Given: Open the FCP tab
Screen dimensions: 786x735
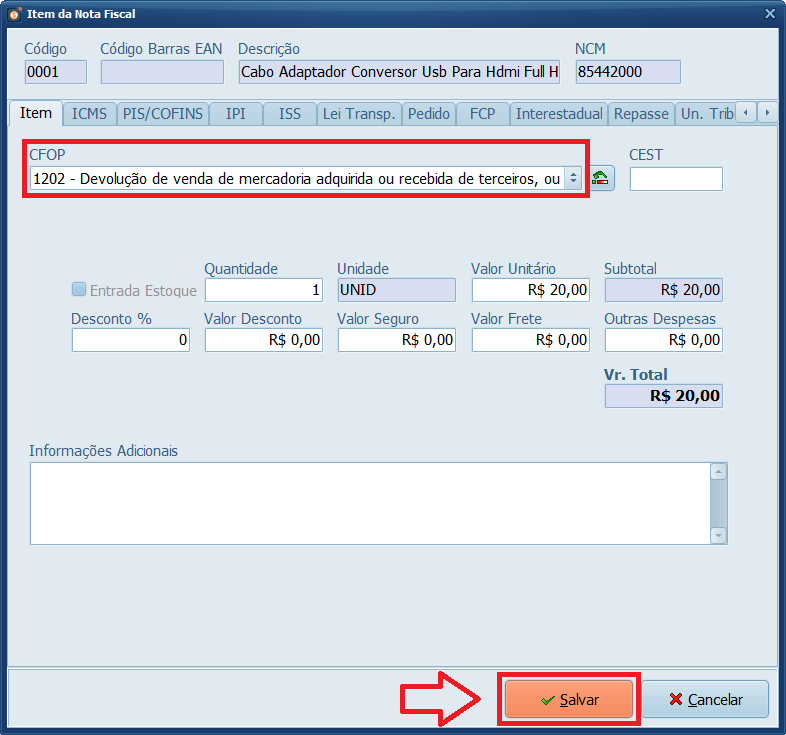Looking at the screenshot, I should (x=482, y=114).
